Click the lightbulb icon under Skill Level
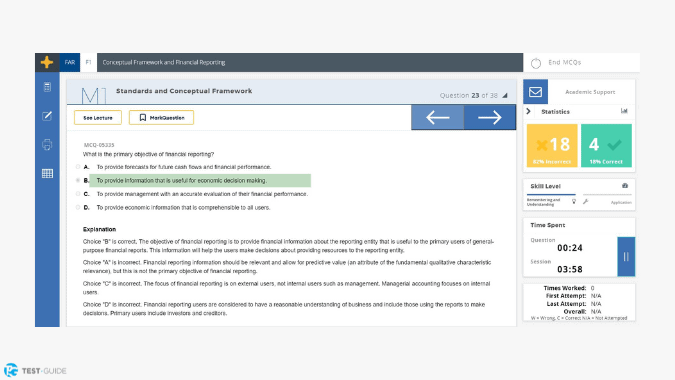This screenshot has height=380, width=675. 574,201
